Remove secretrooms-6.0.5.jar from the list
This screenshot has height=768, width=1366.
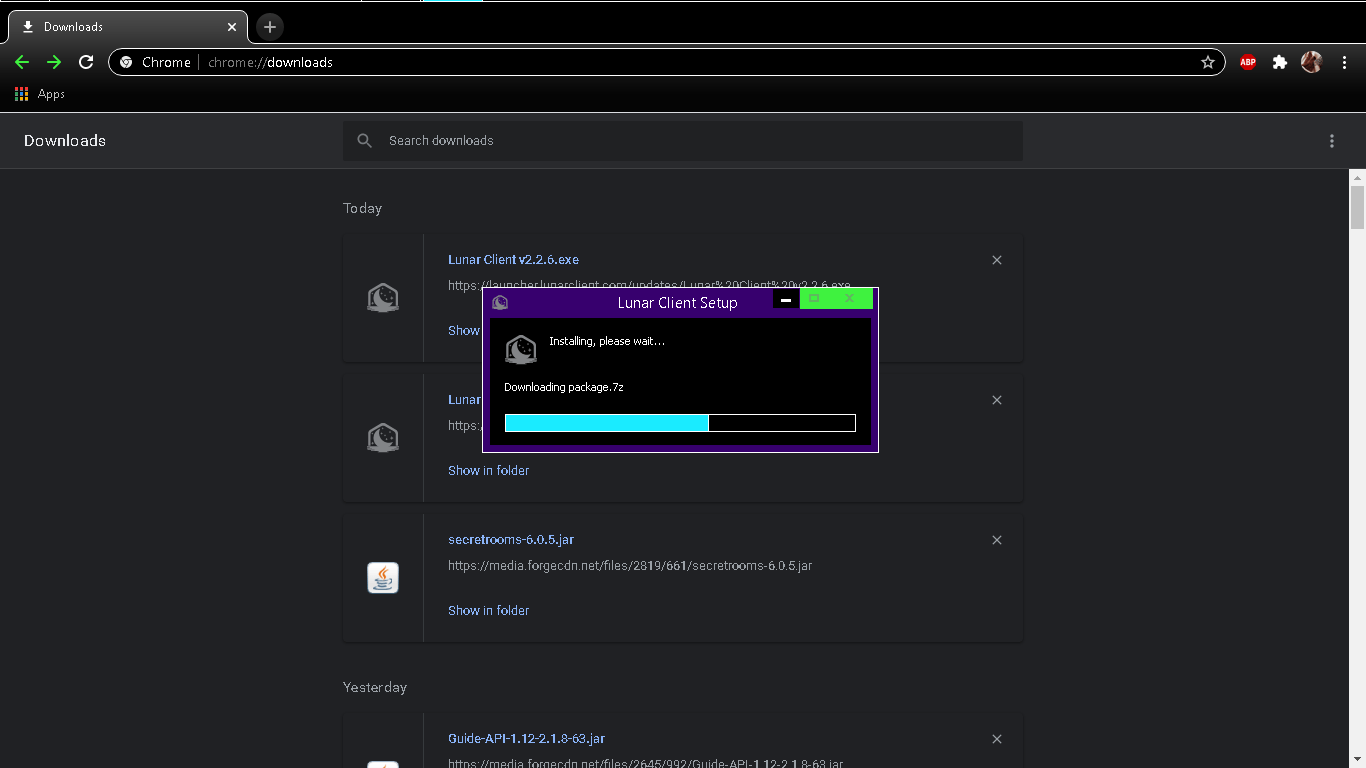[x=996, y=540]
